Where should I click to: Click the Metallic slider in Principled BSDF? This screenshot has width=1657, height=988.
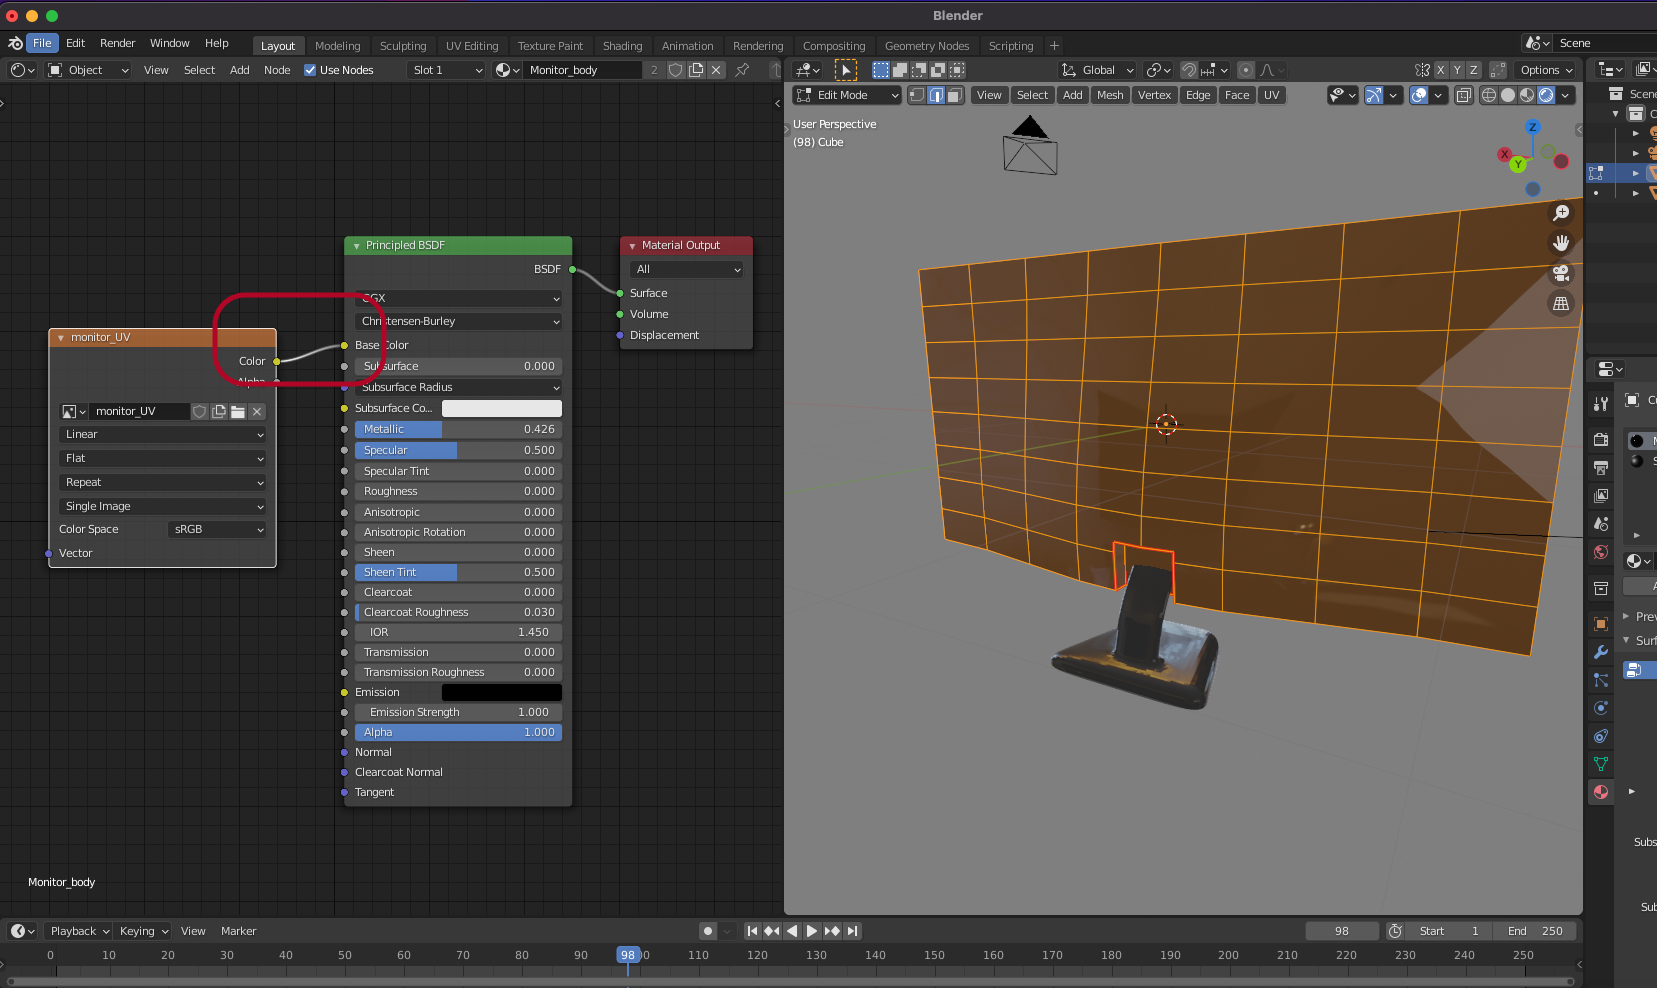458,429
